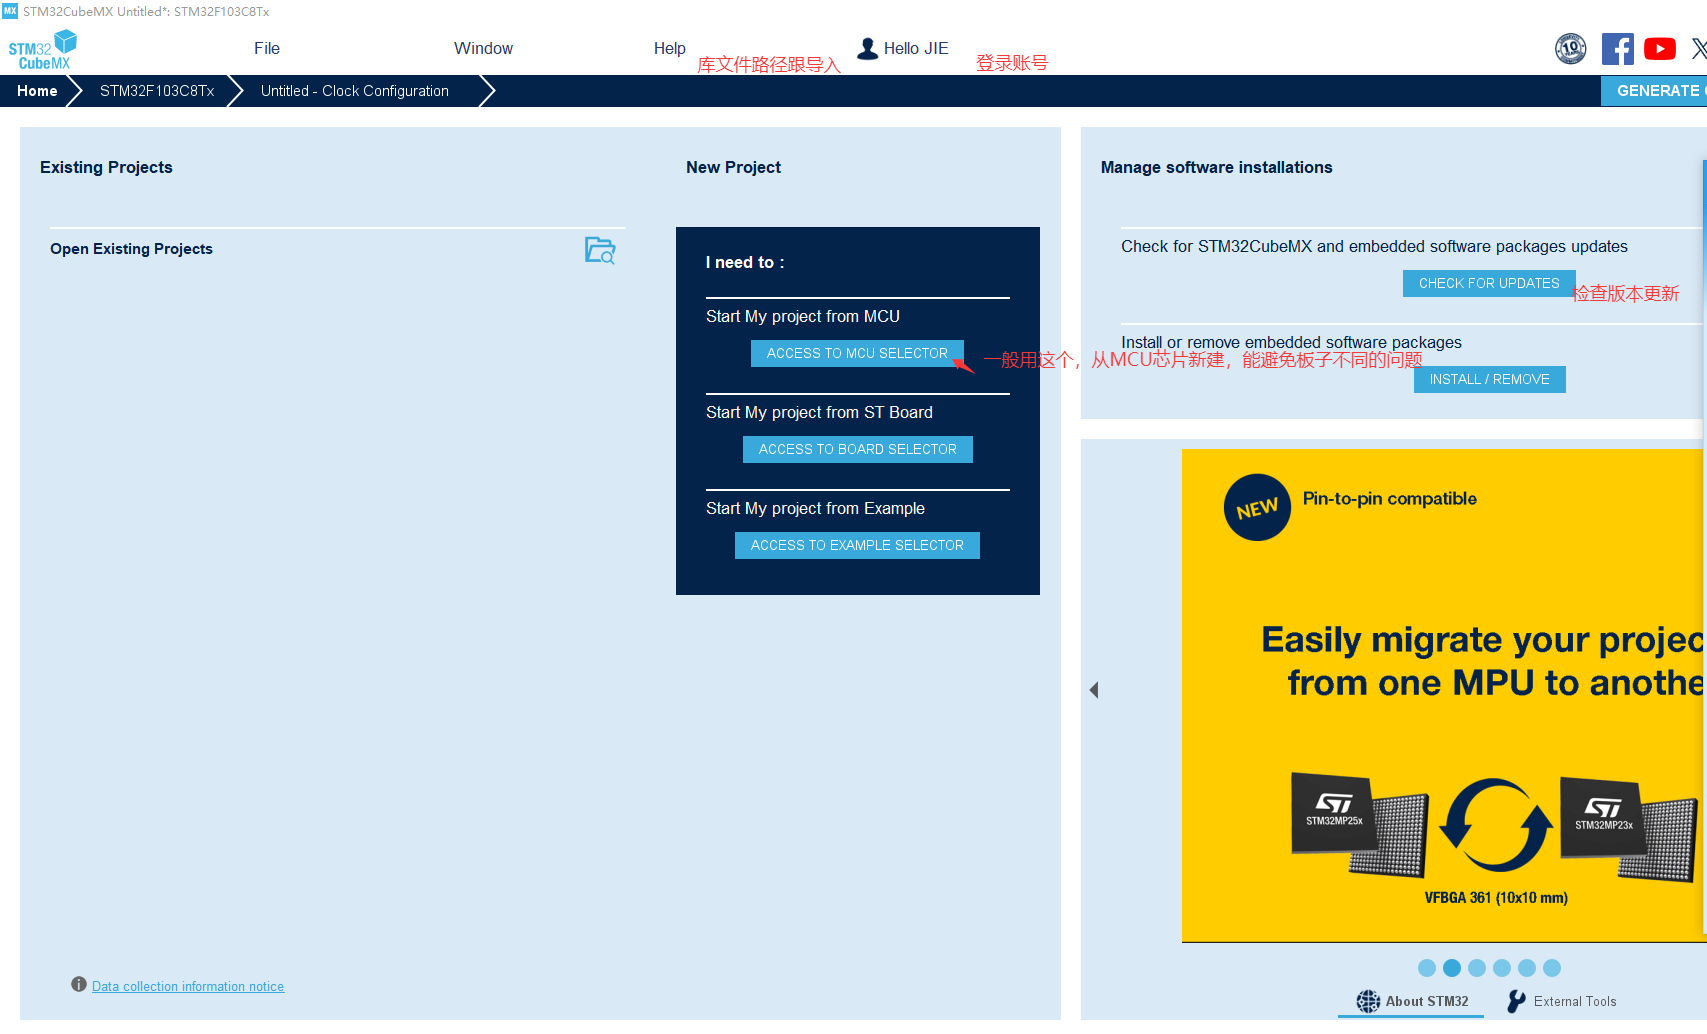This screenshot has width=1707, height=1034.
Task: Select sixth carousel dot indicator
Action: pyautogui.click(x=1552, y=968)
